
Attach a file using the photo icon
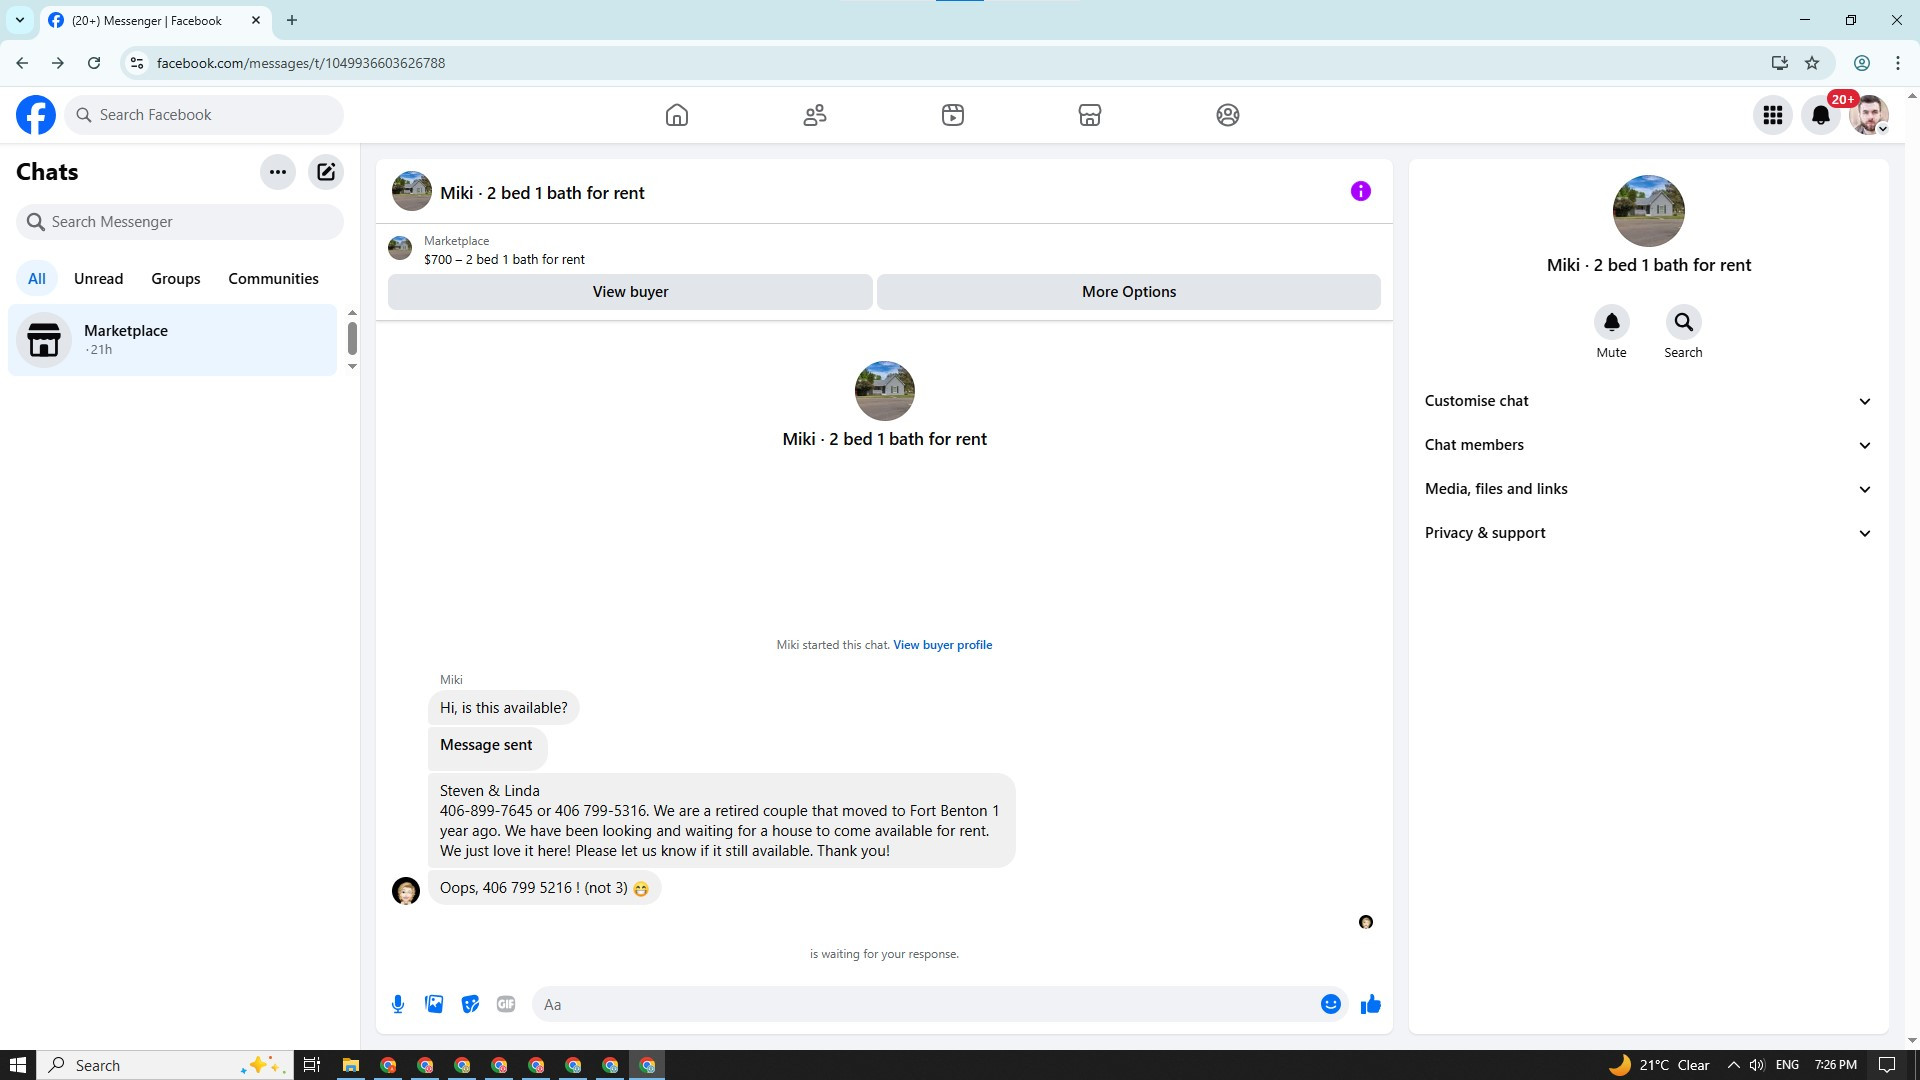434,1004
